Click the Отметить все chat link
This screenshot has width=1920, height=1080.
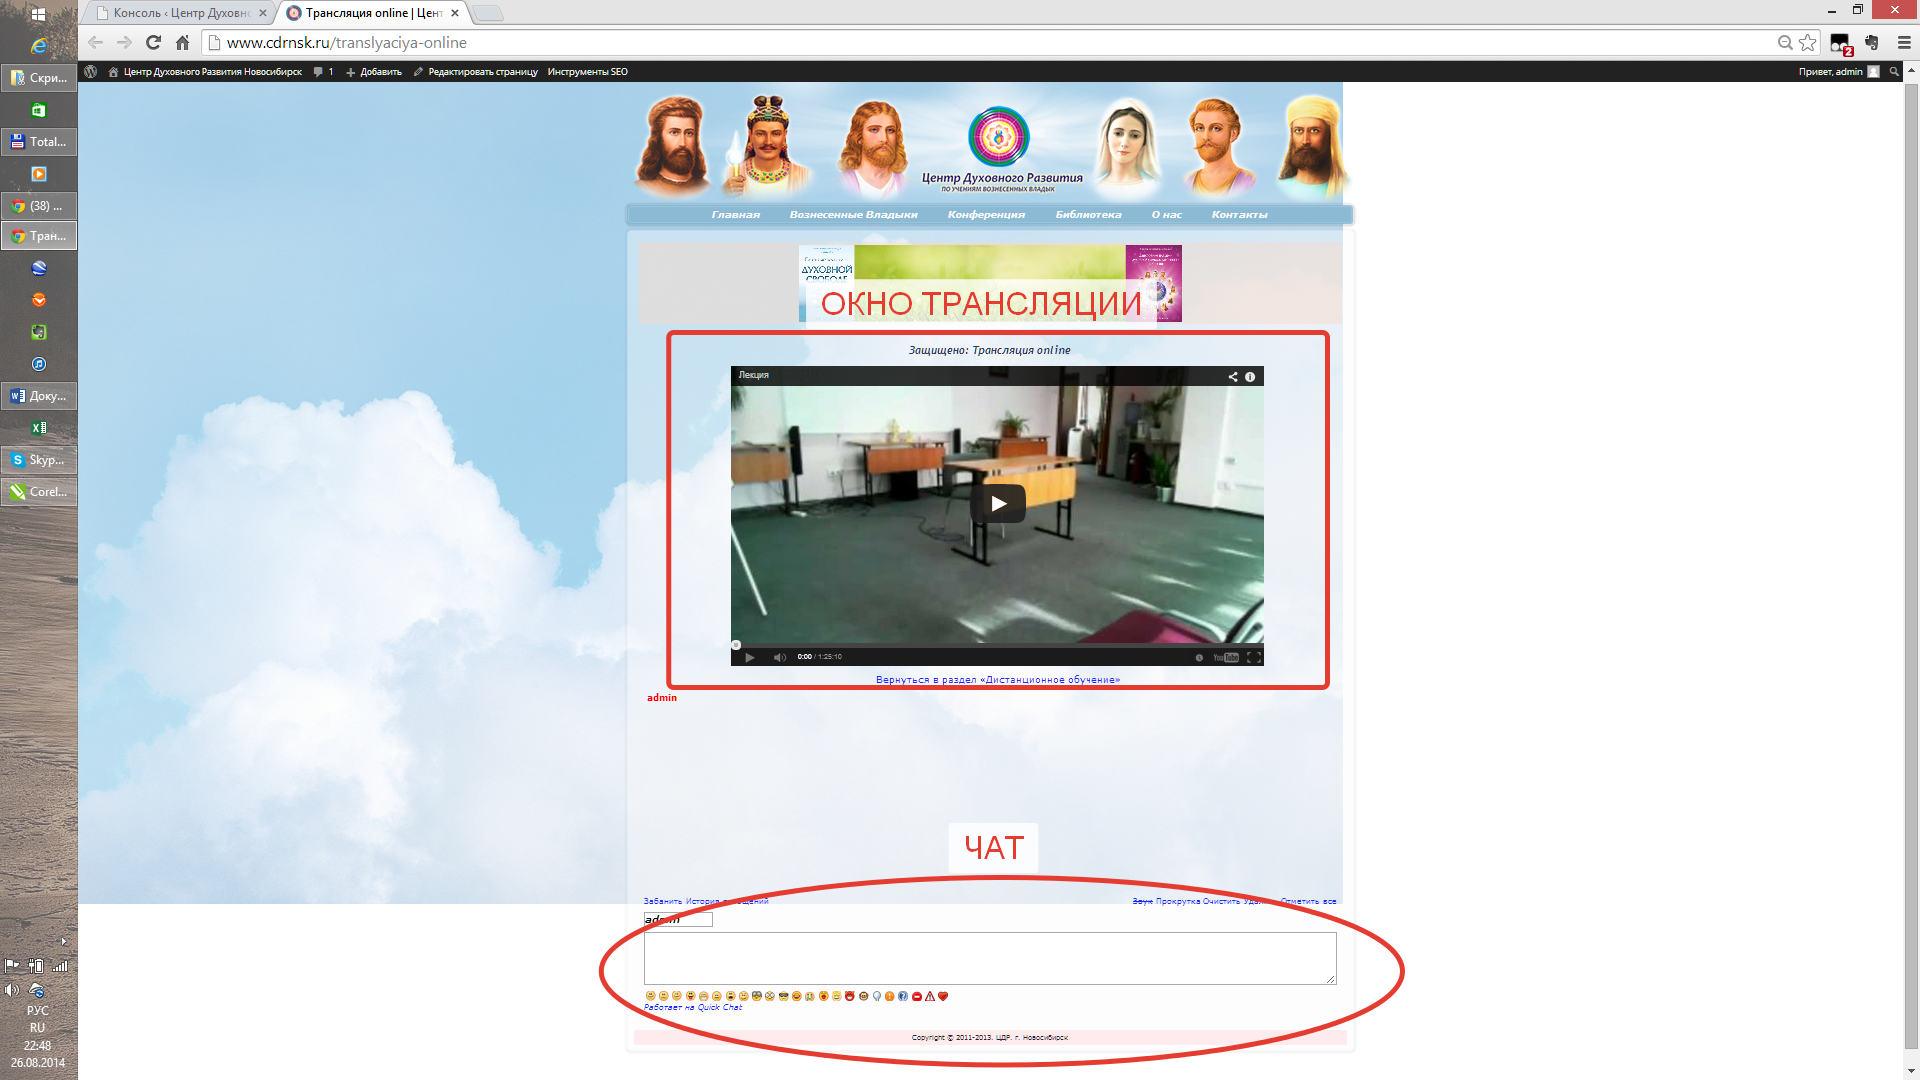(x=1309, y=901)
